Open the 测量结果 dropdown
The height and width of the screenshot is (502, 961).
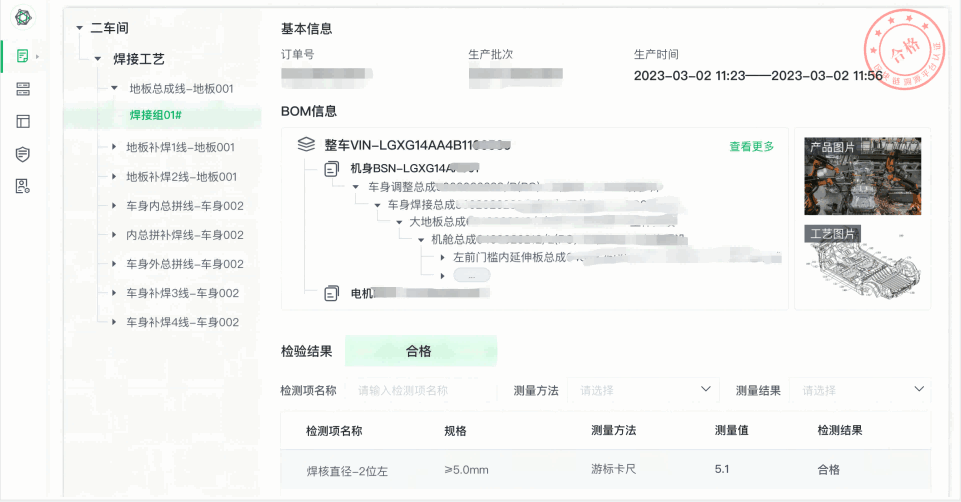[x=859, y=390]
